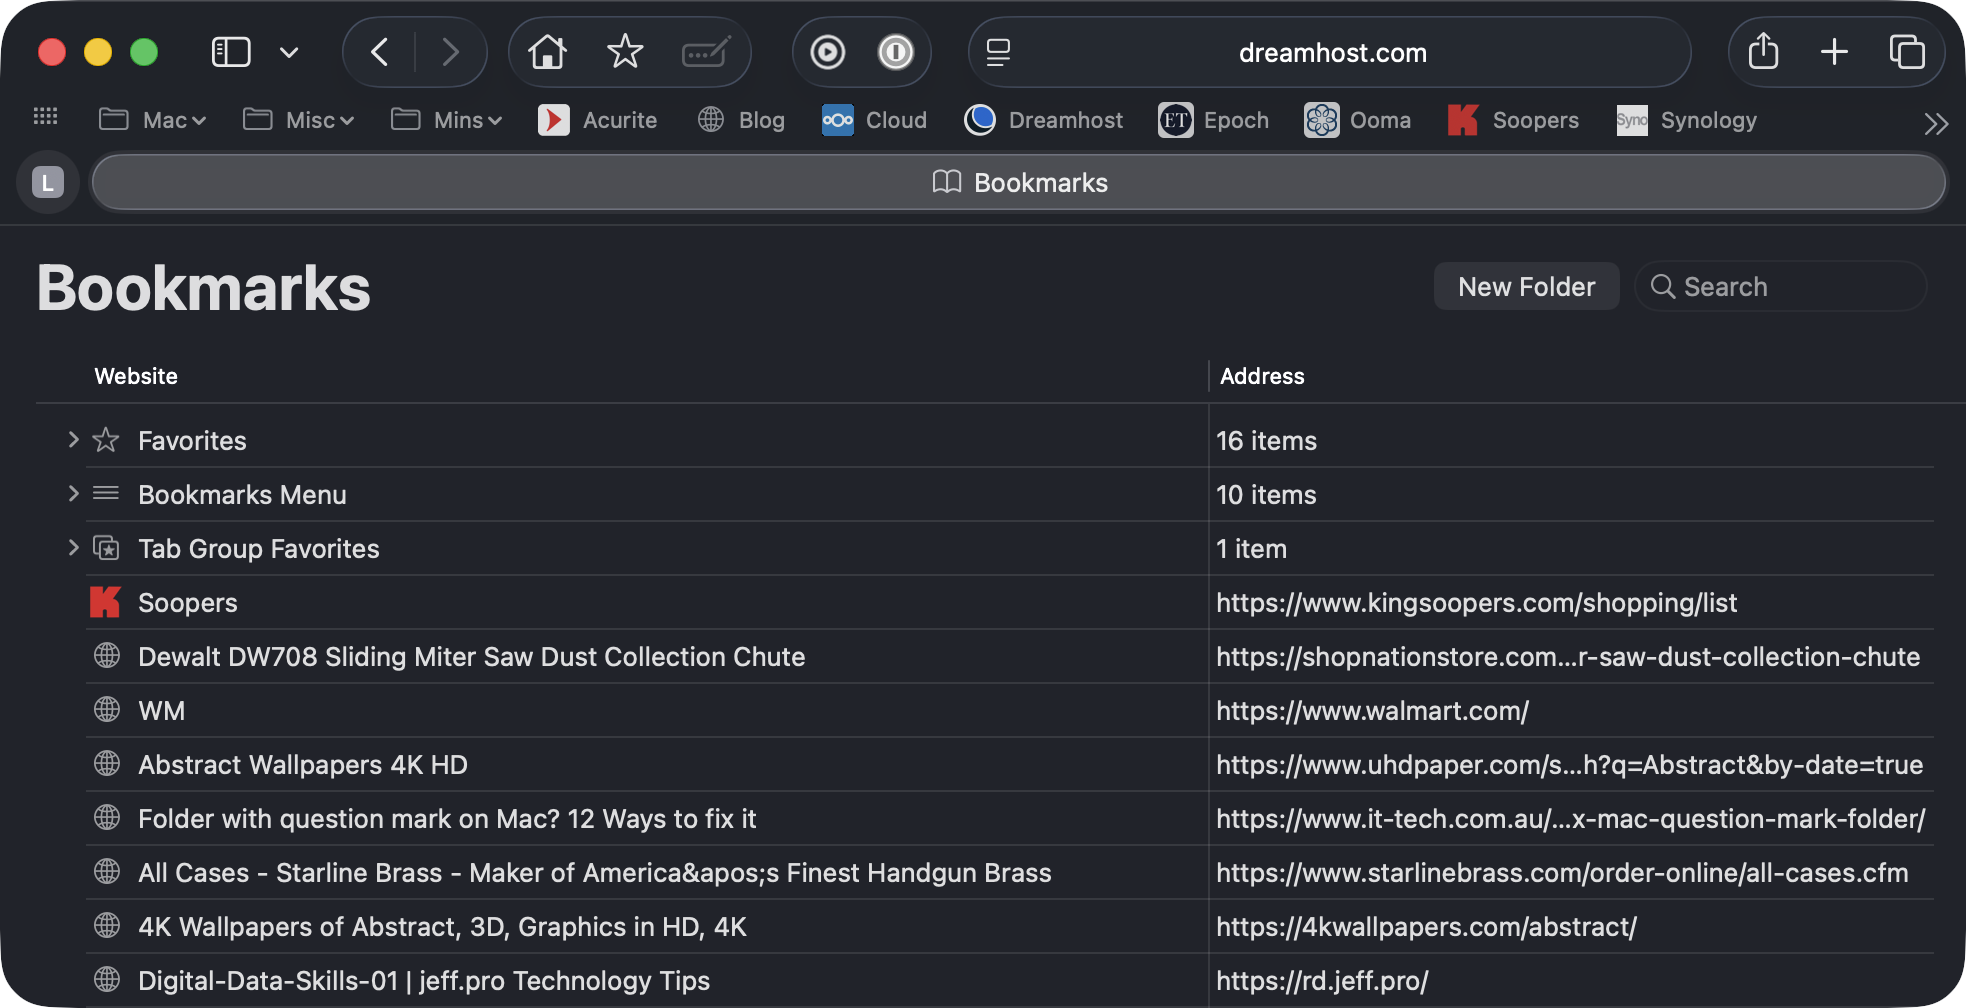Click the Home toolbar icon
The height and width of the screenshot is (1008, 1966).
(547, 52)
